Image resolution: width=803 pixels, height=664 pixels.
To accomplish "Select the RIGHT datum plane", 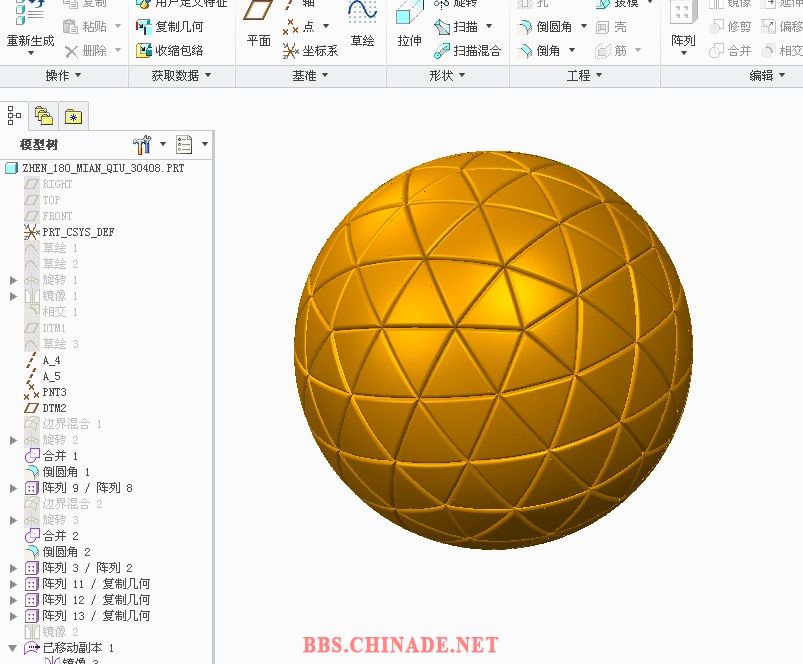I will click(48, 184).
